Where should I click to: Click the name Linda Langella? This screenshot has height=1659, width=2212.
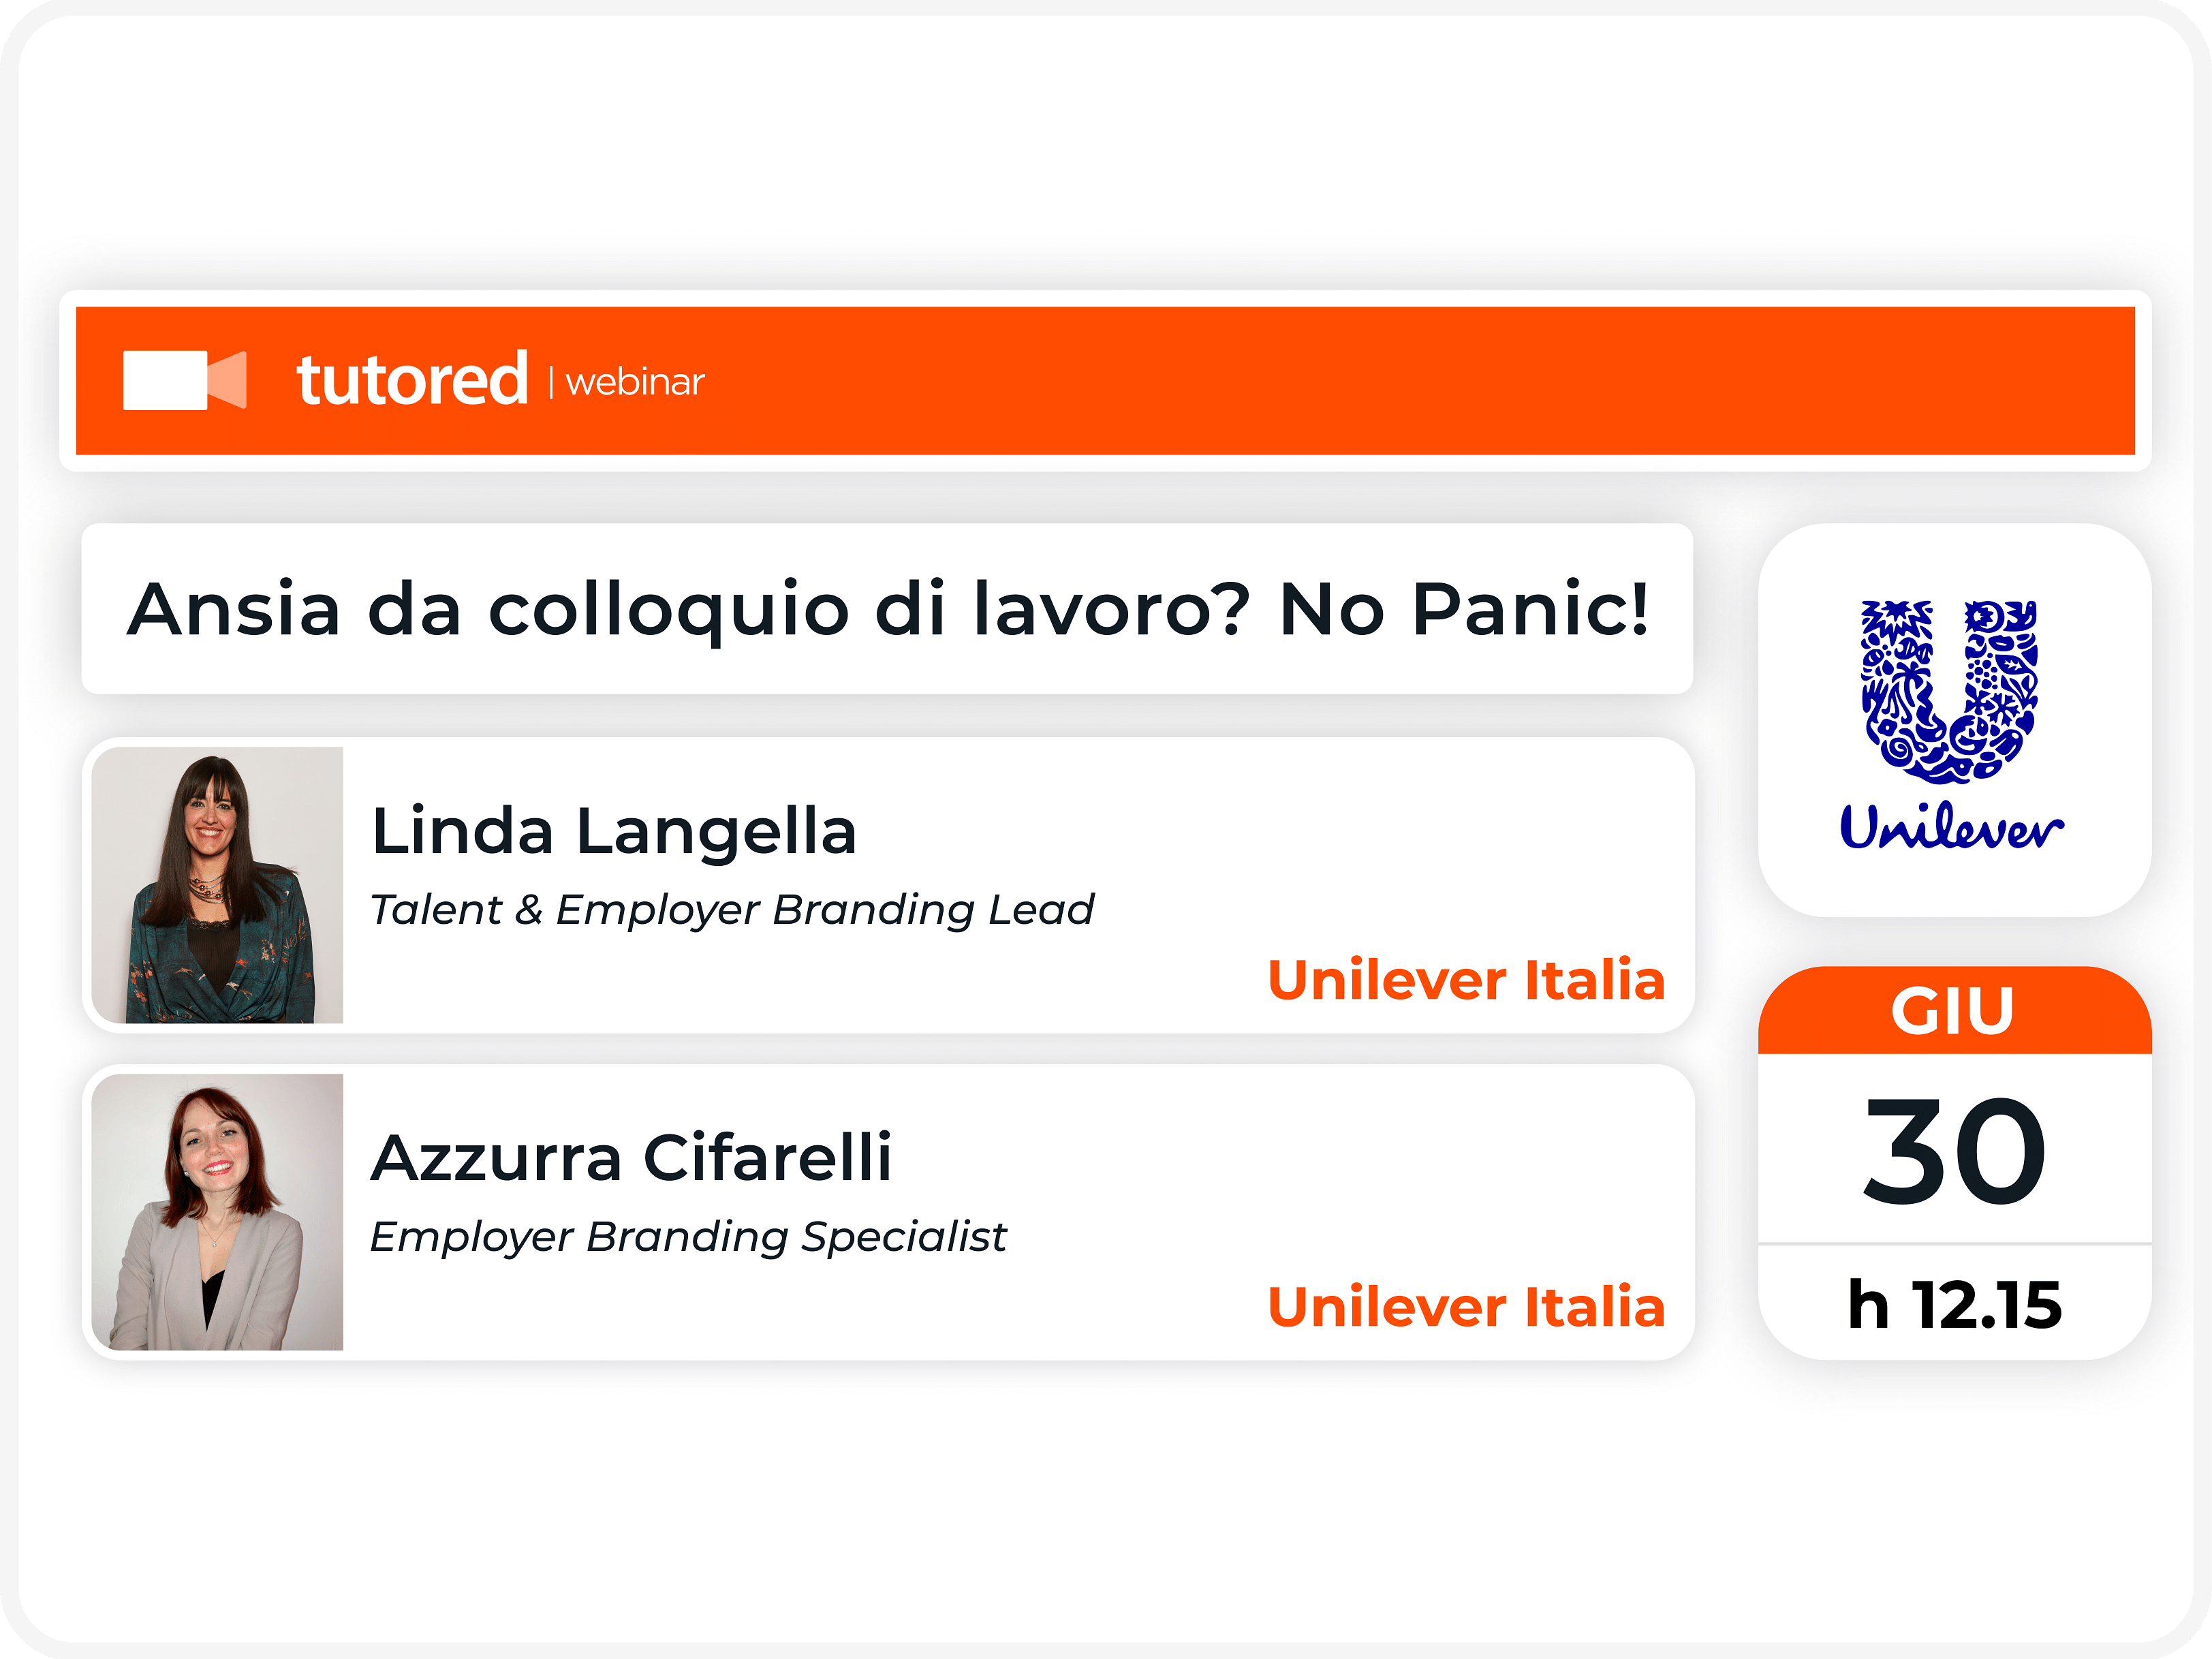(614, 831)
